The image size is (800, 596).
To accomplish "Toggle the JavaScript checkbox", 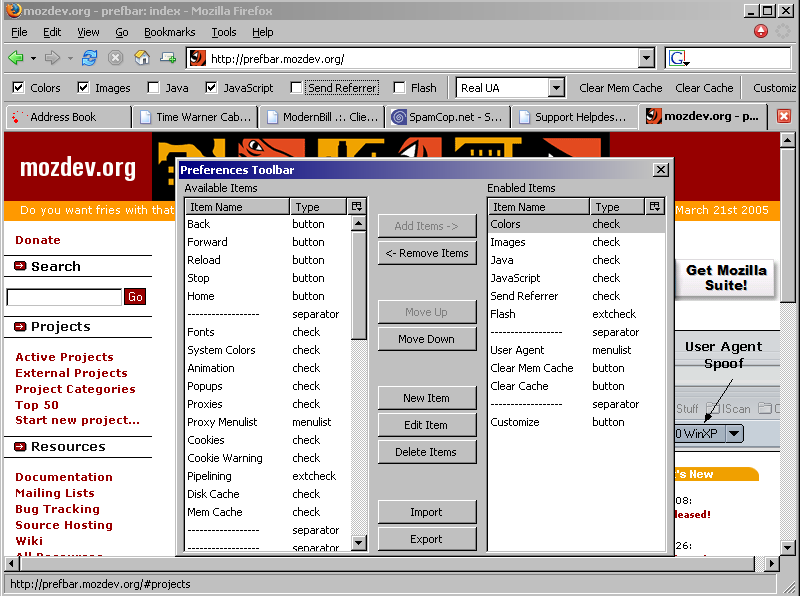I will click(211, 88).
